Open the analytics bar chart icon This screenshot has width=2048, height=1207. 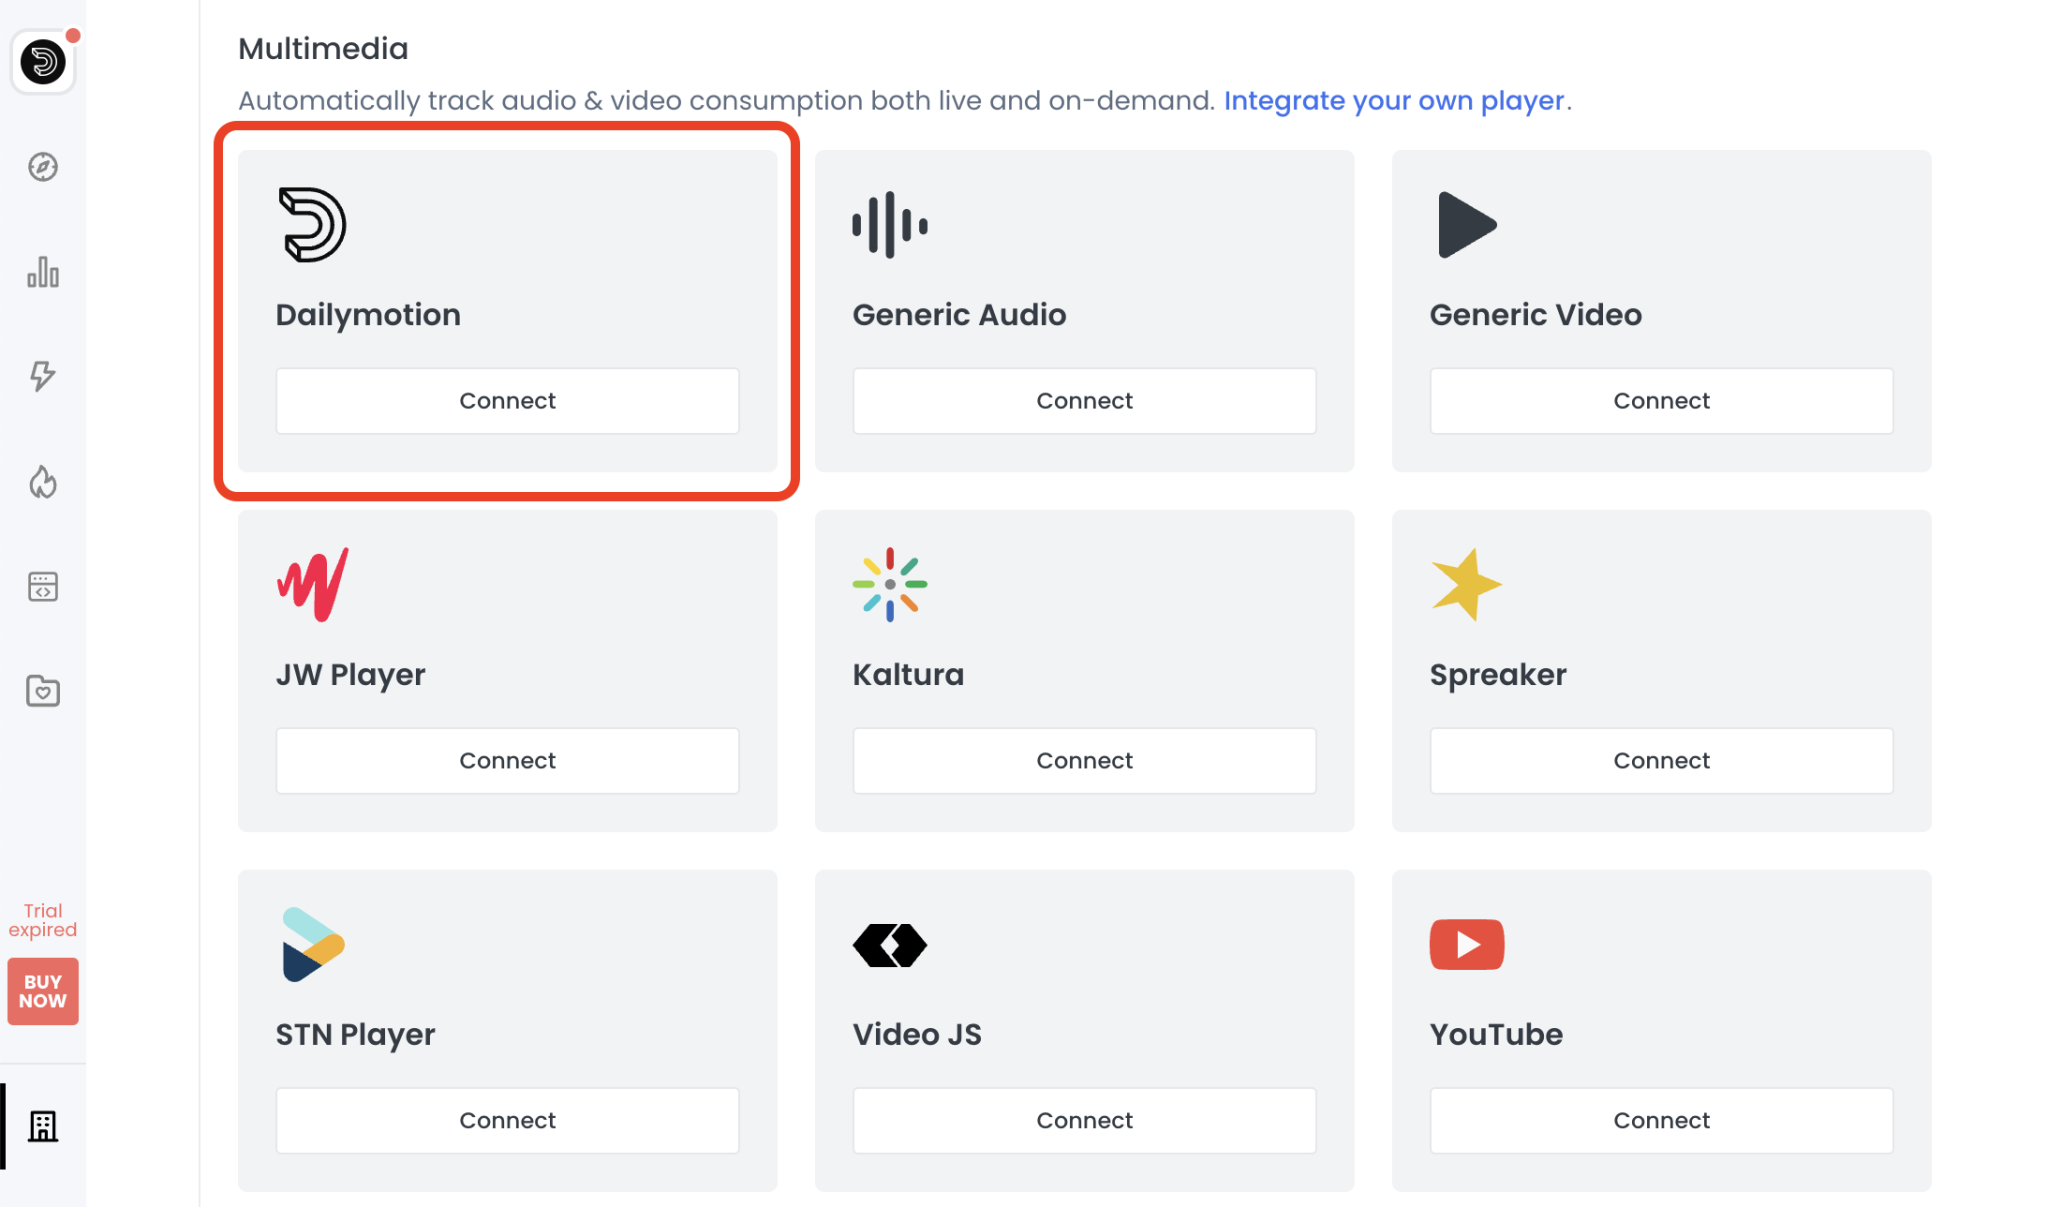click(x=42, y=272)
